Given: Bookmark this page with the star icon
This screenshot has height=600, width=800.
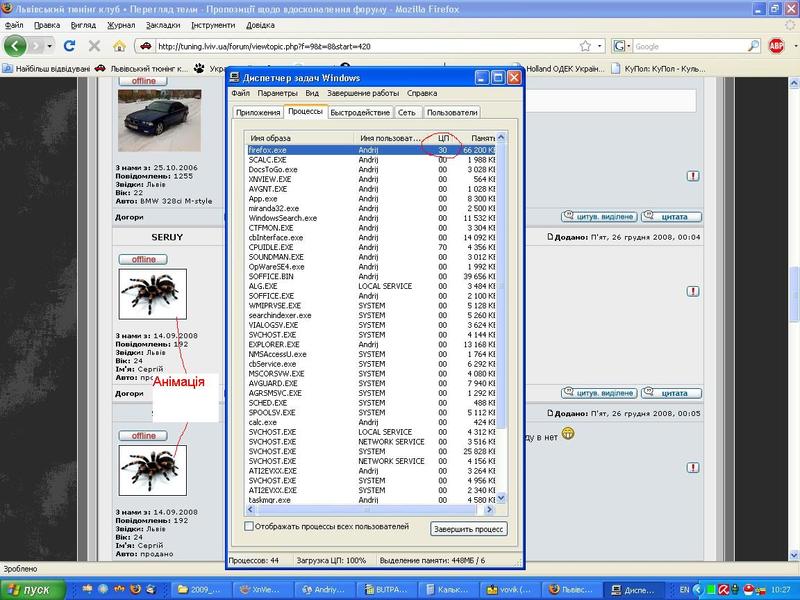Looking at the screenshot, I should tap(585, 46).
